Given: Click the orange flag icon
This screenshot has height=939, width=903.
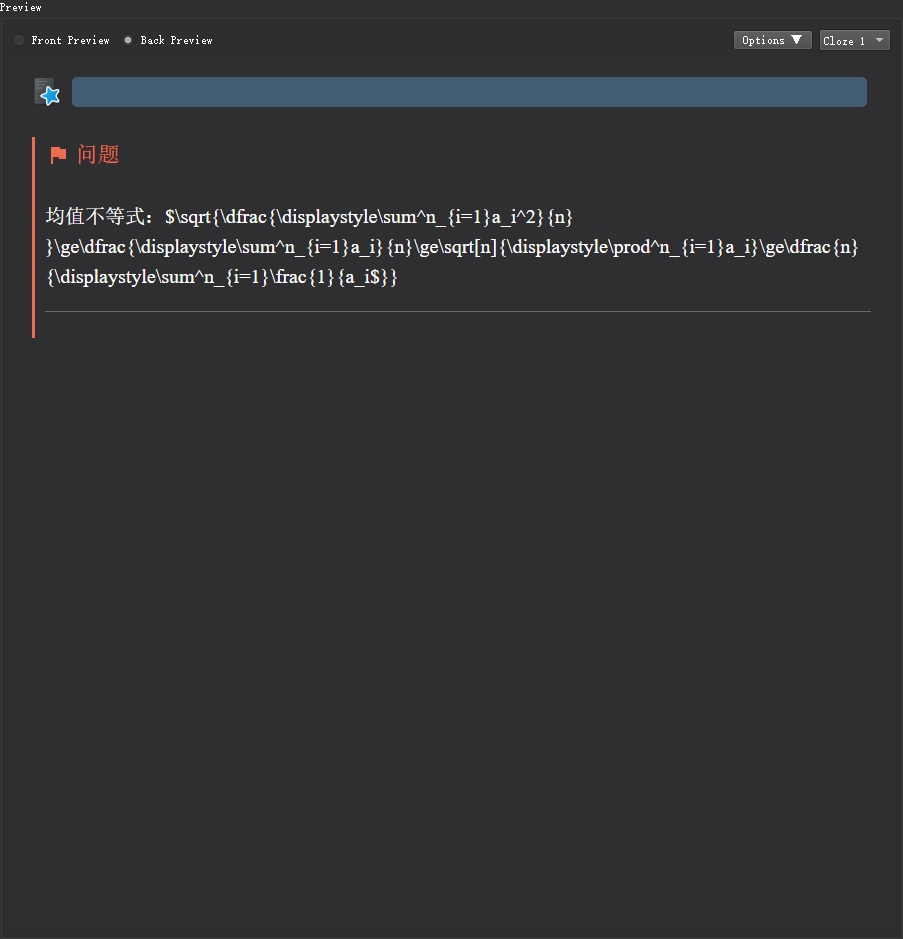Looking at the screenshot, I should (59, 155).
